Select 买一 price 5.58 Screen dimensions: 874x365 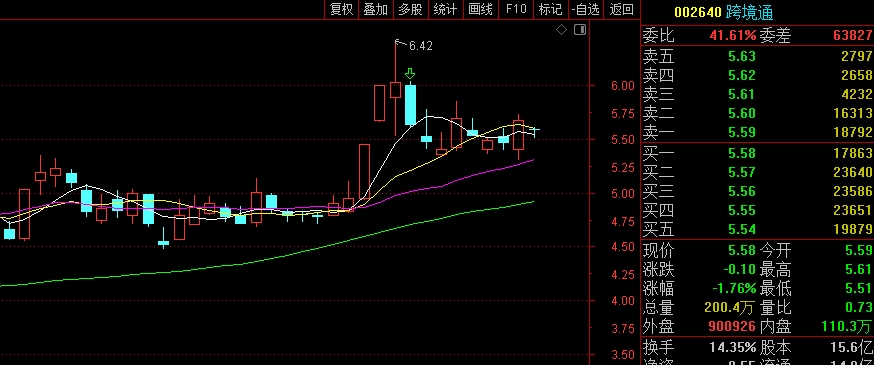pos(741,153)
